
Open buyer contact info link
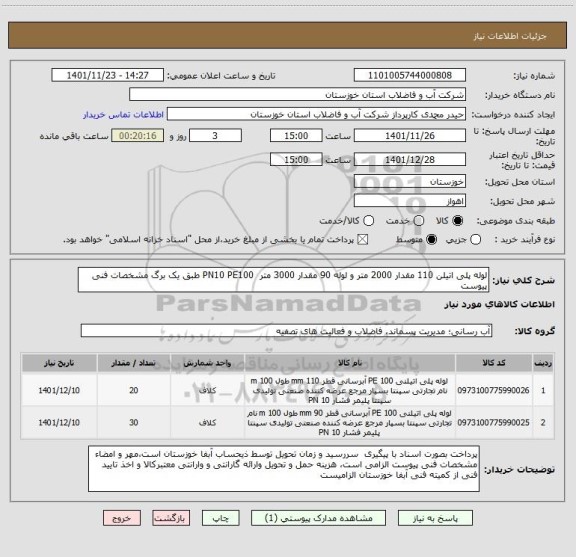coord(123,115)
